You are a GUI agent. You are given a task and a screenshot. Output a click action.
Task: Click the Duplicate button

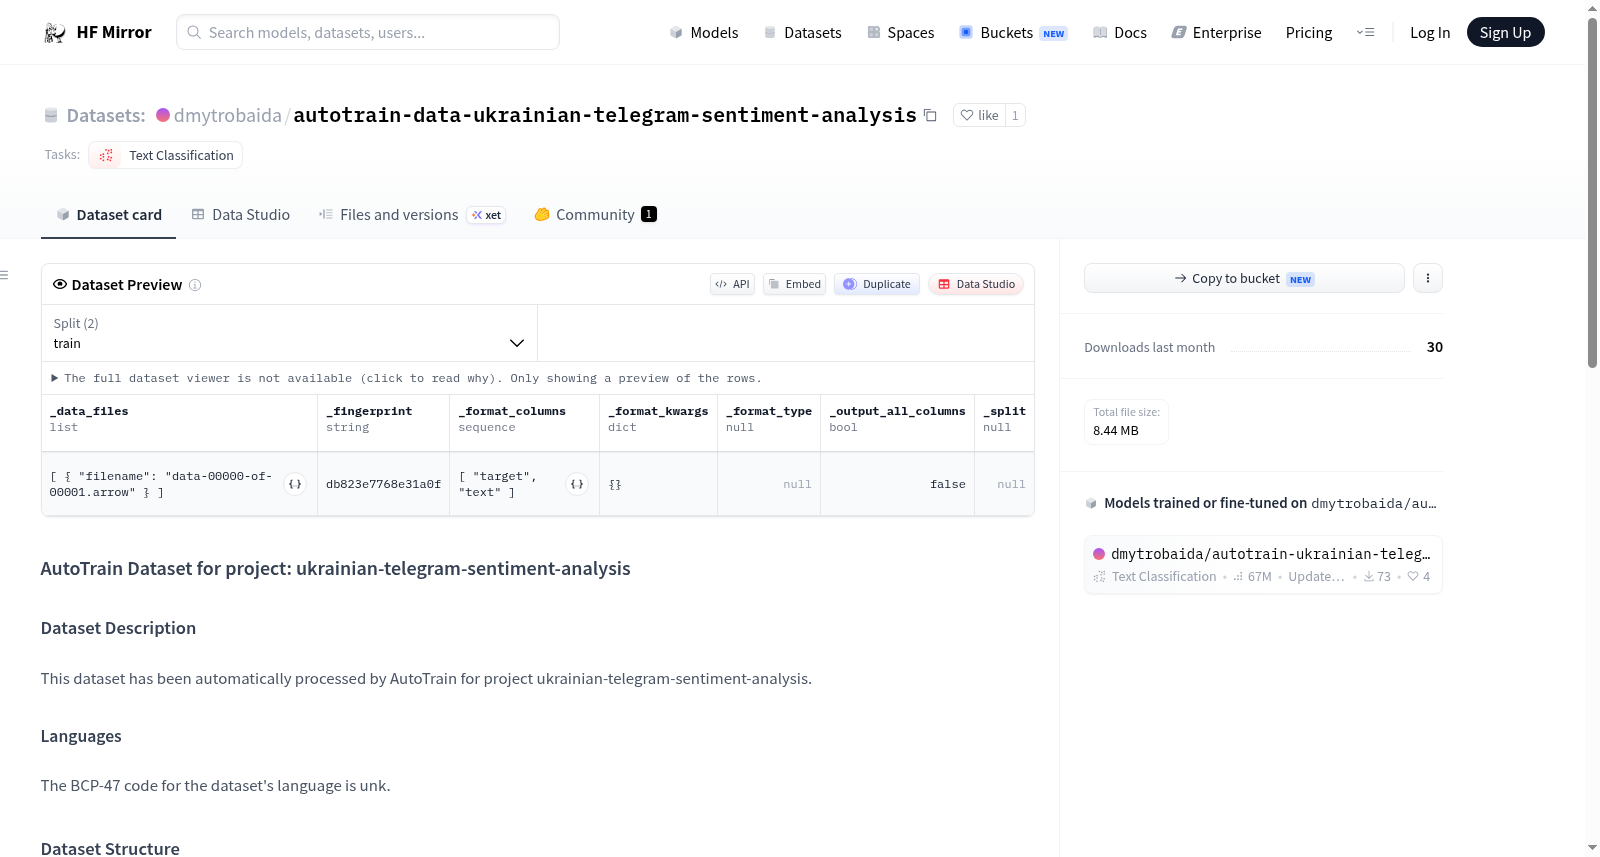point(877,284)
